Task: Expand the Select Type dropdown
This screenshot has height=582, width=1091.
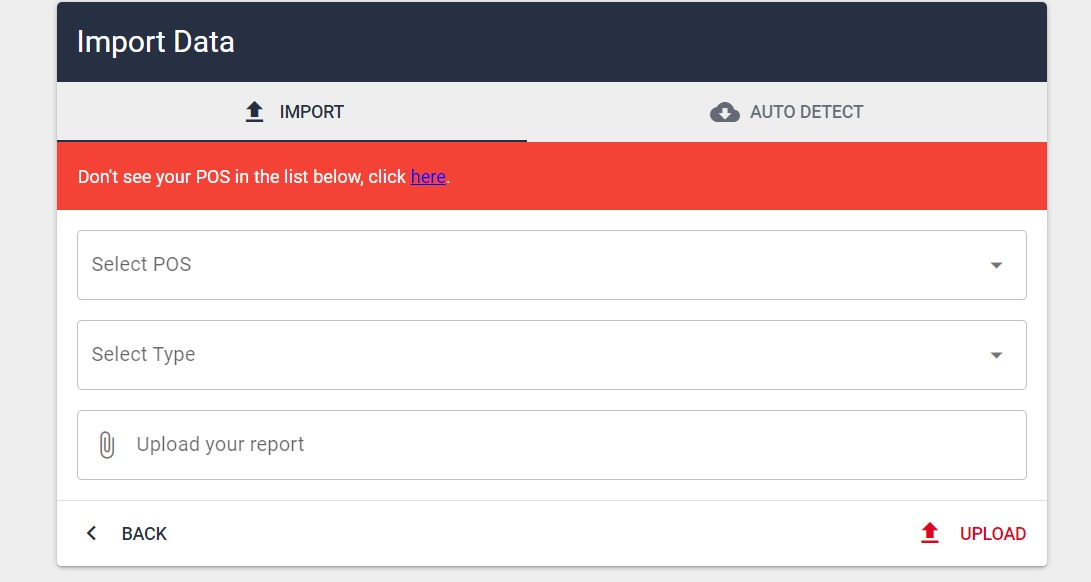Action: (x=552, y=355)
